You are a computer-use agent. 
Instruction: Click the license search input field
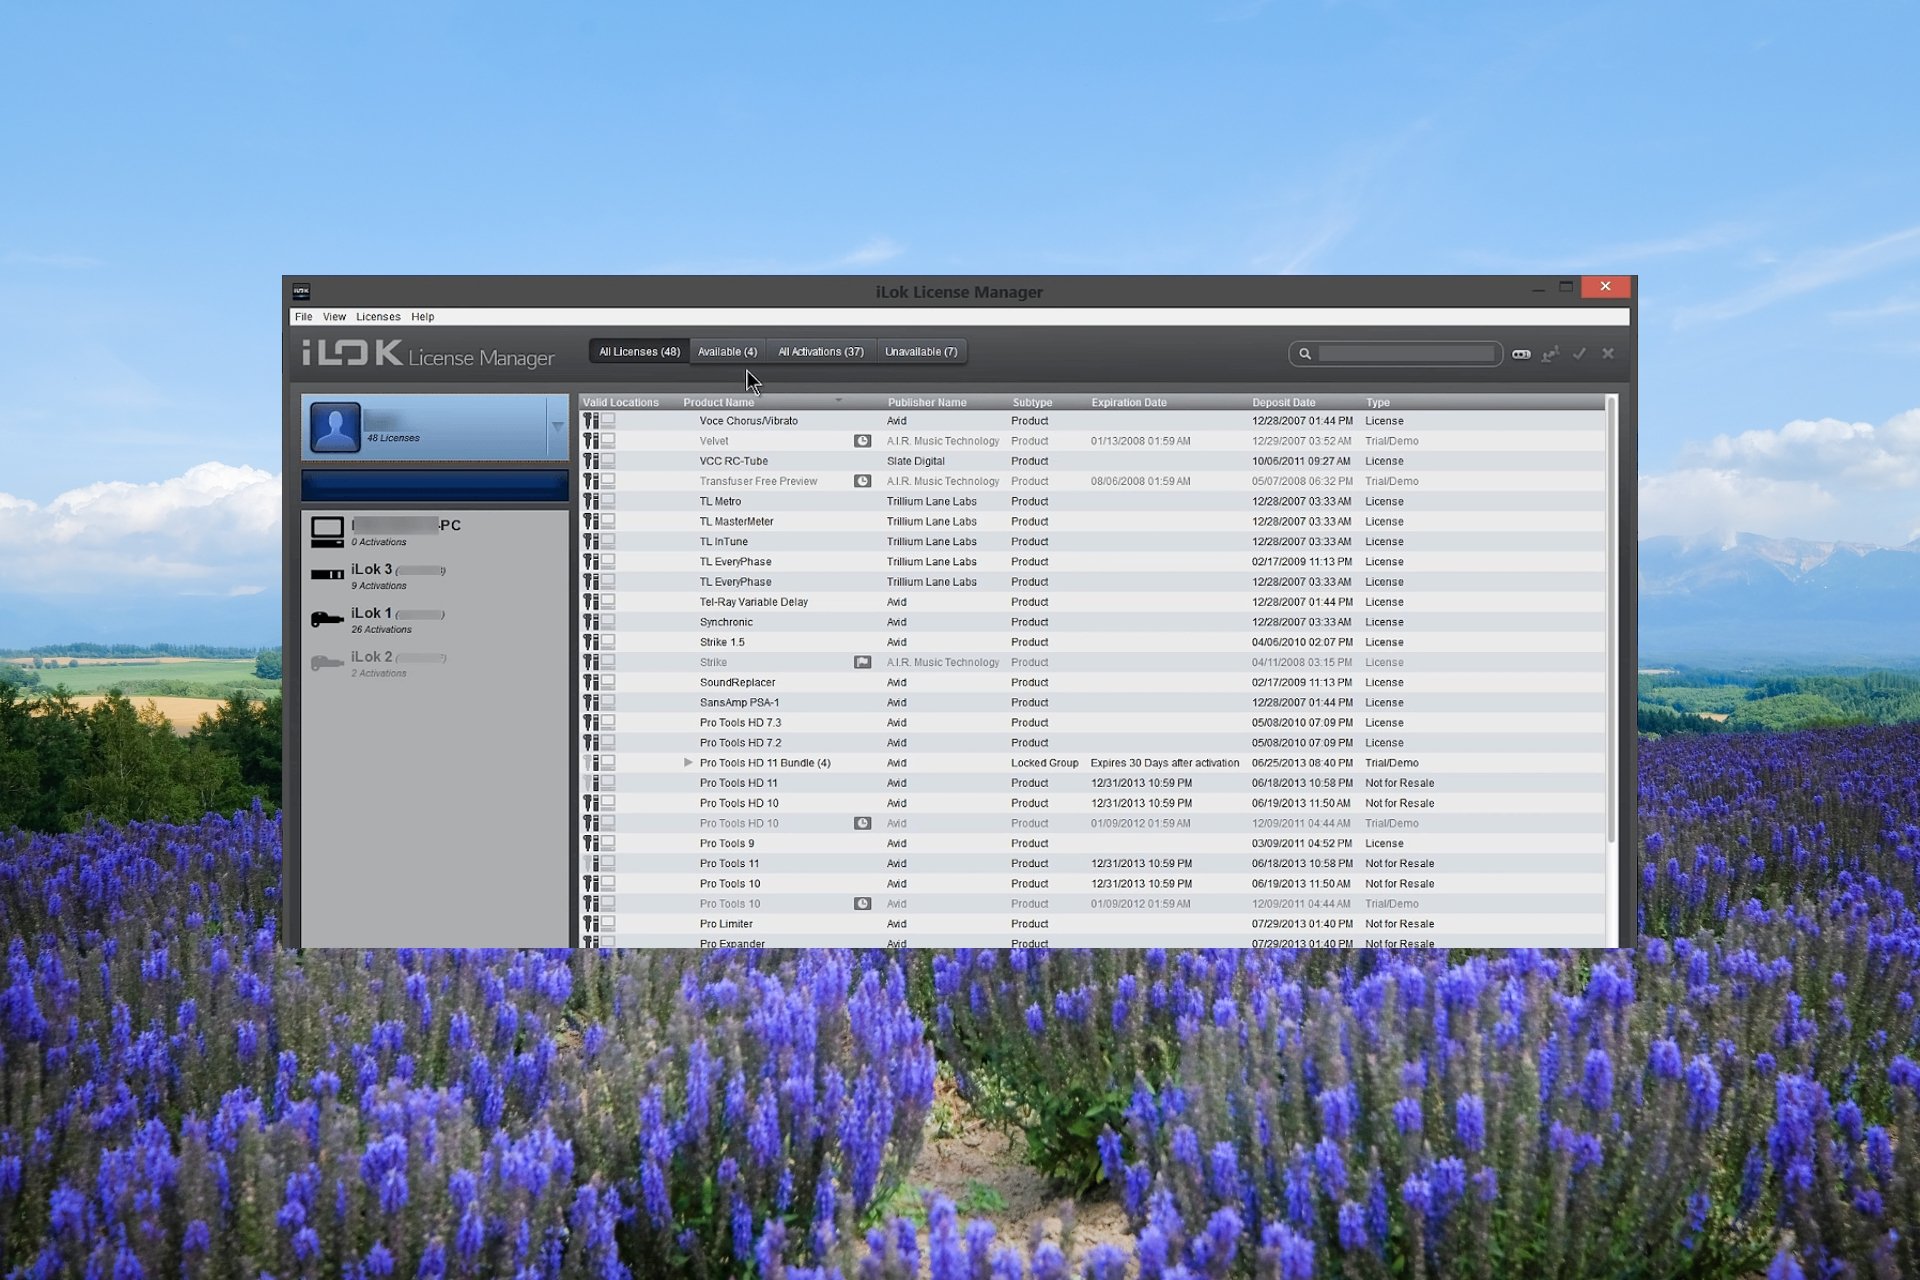point(1406,354)
